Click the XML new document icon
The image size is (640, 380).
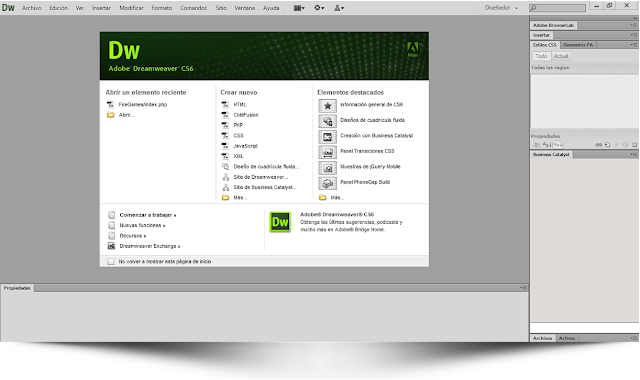click(225, 156)
